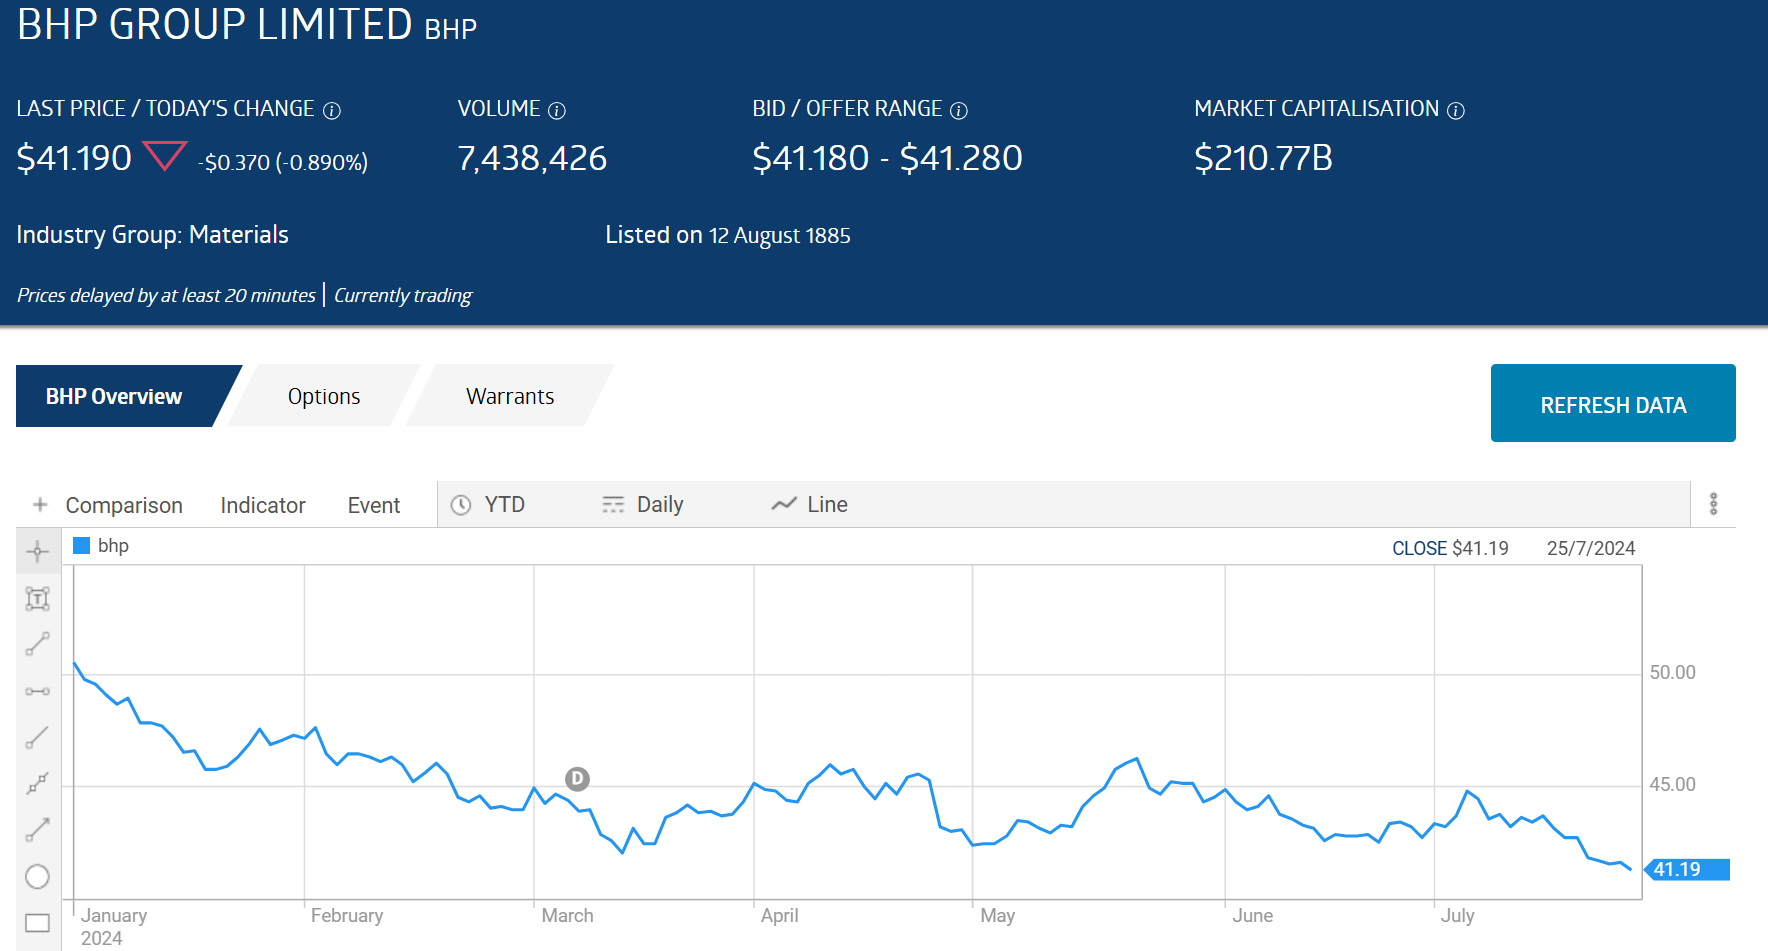Change the Line chart style
The image size is (1768, 951).
pos(827,504)
